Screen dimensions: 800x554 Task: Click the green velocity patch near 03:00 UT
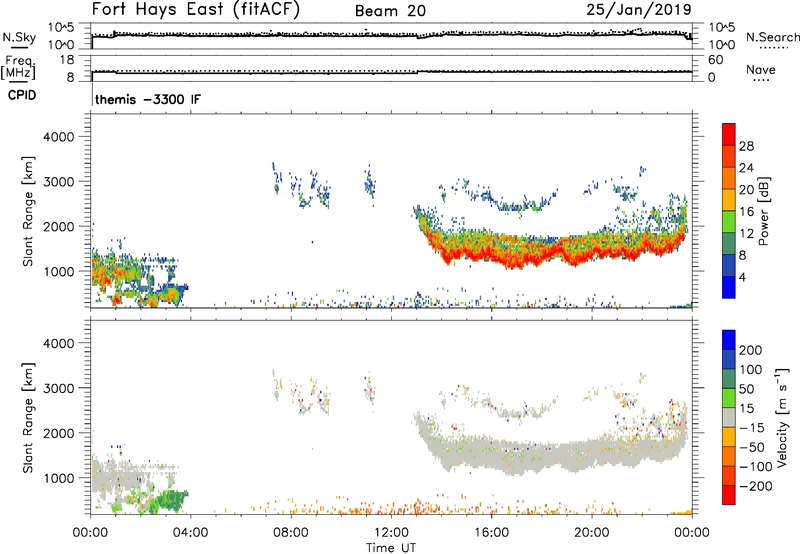pos(171,500)
